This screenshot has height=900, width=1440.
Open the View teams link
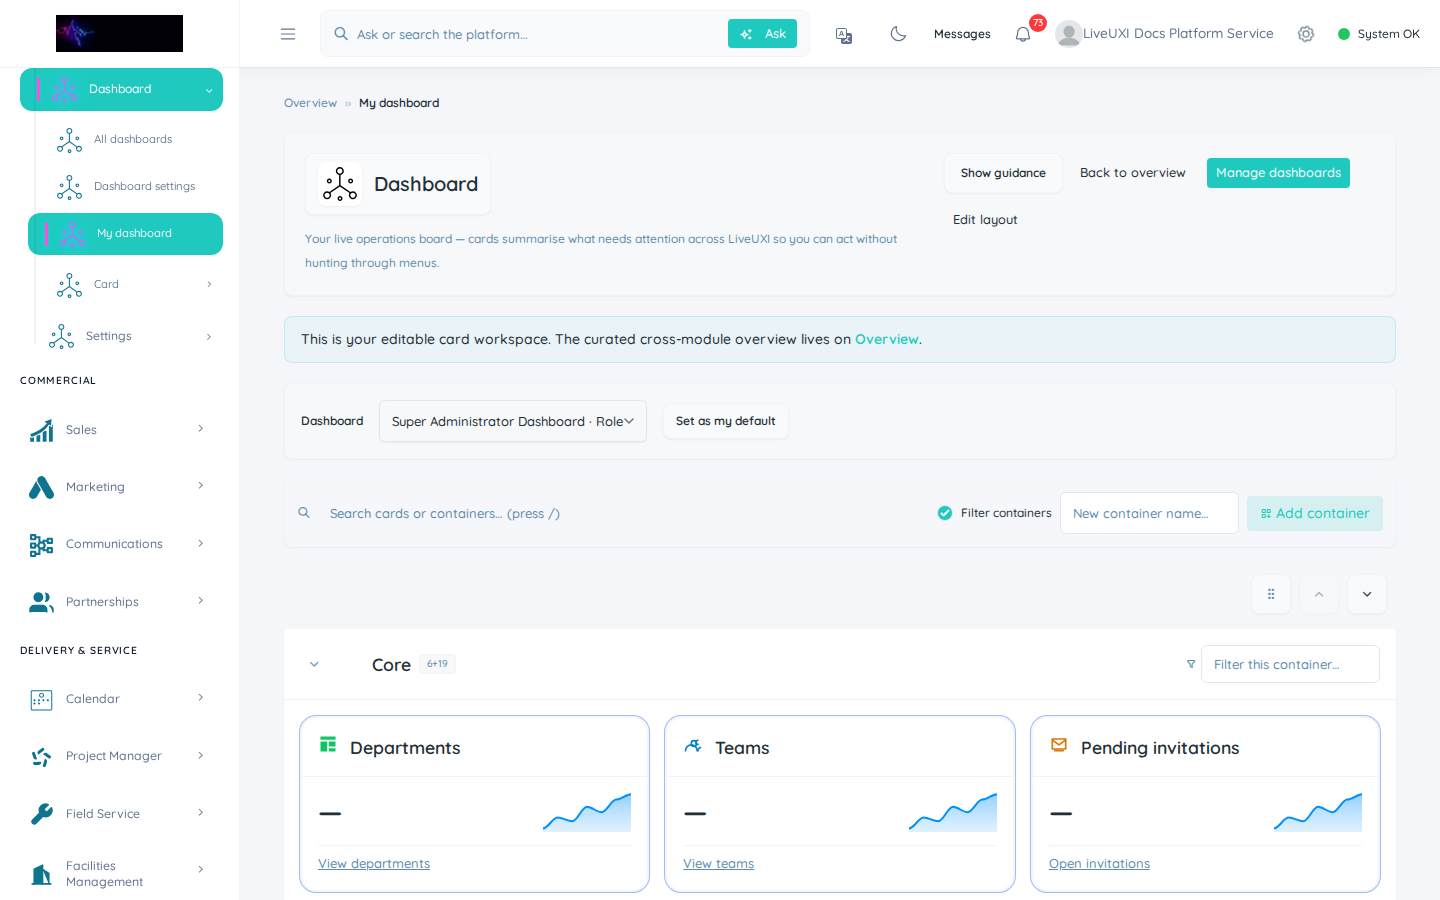tap(718, 864)
